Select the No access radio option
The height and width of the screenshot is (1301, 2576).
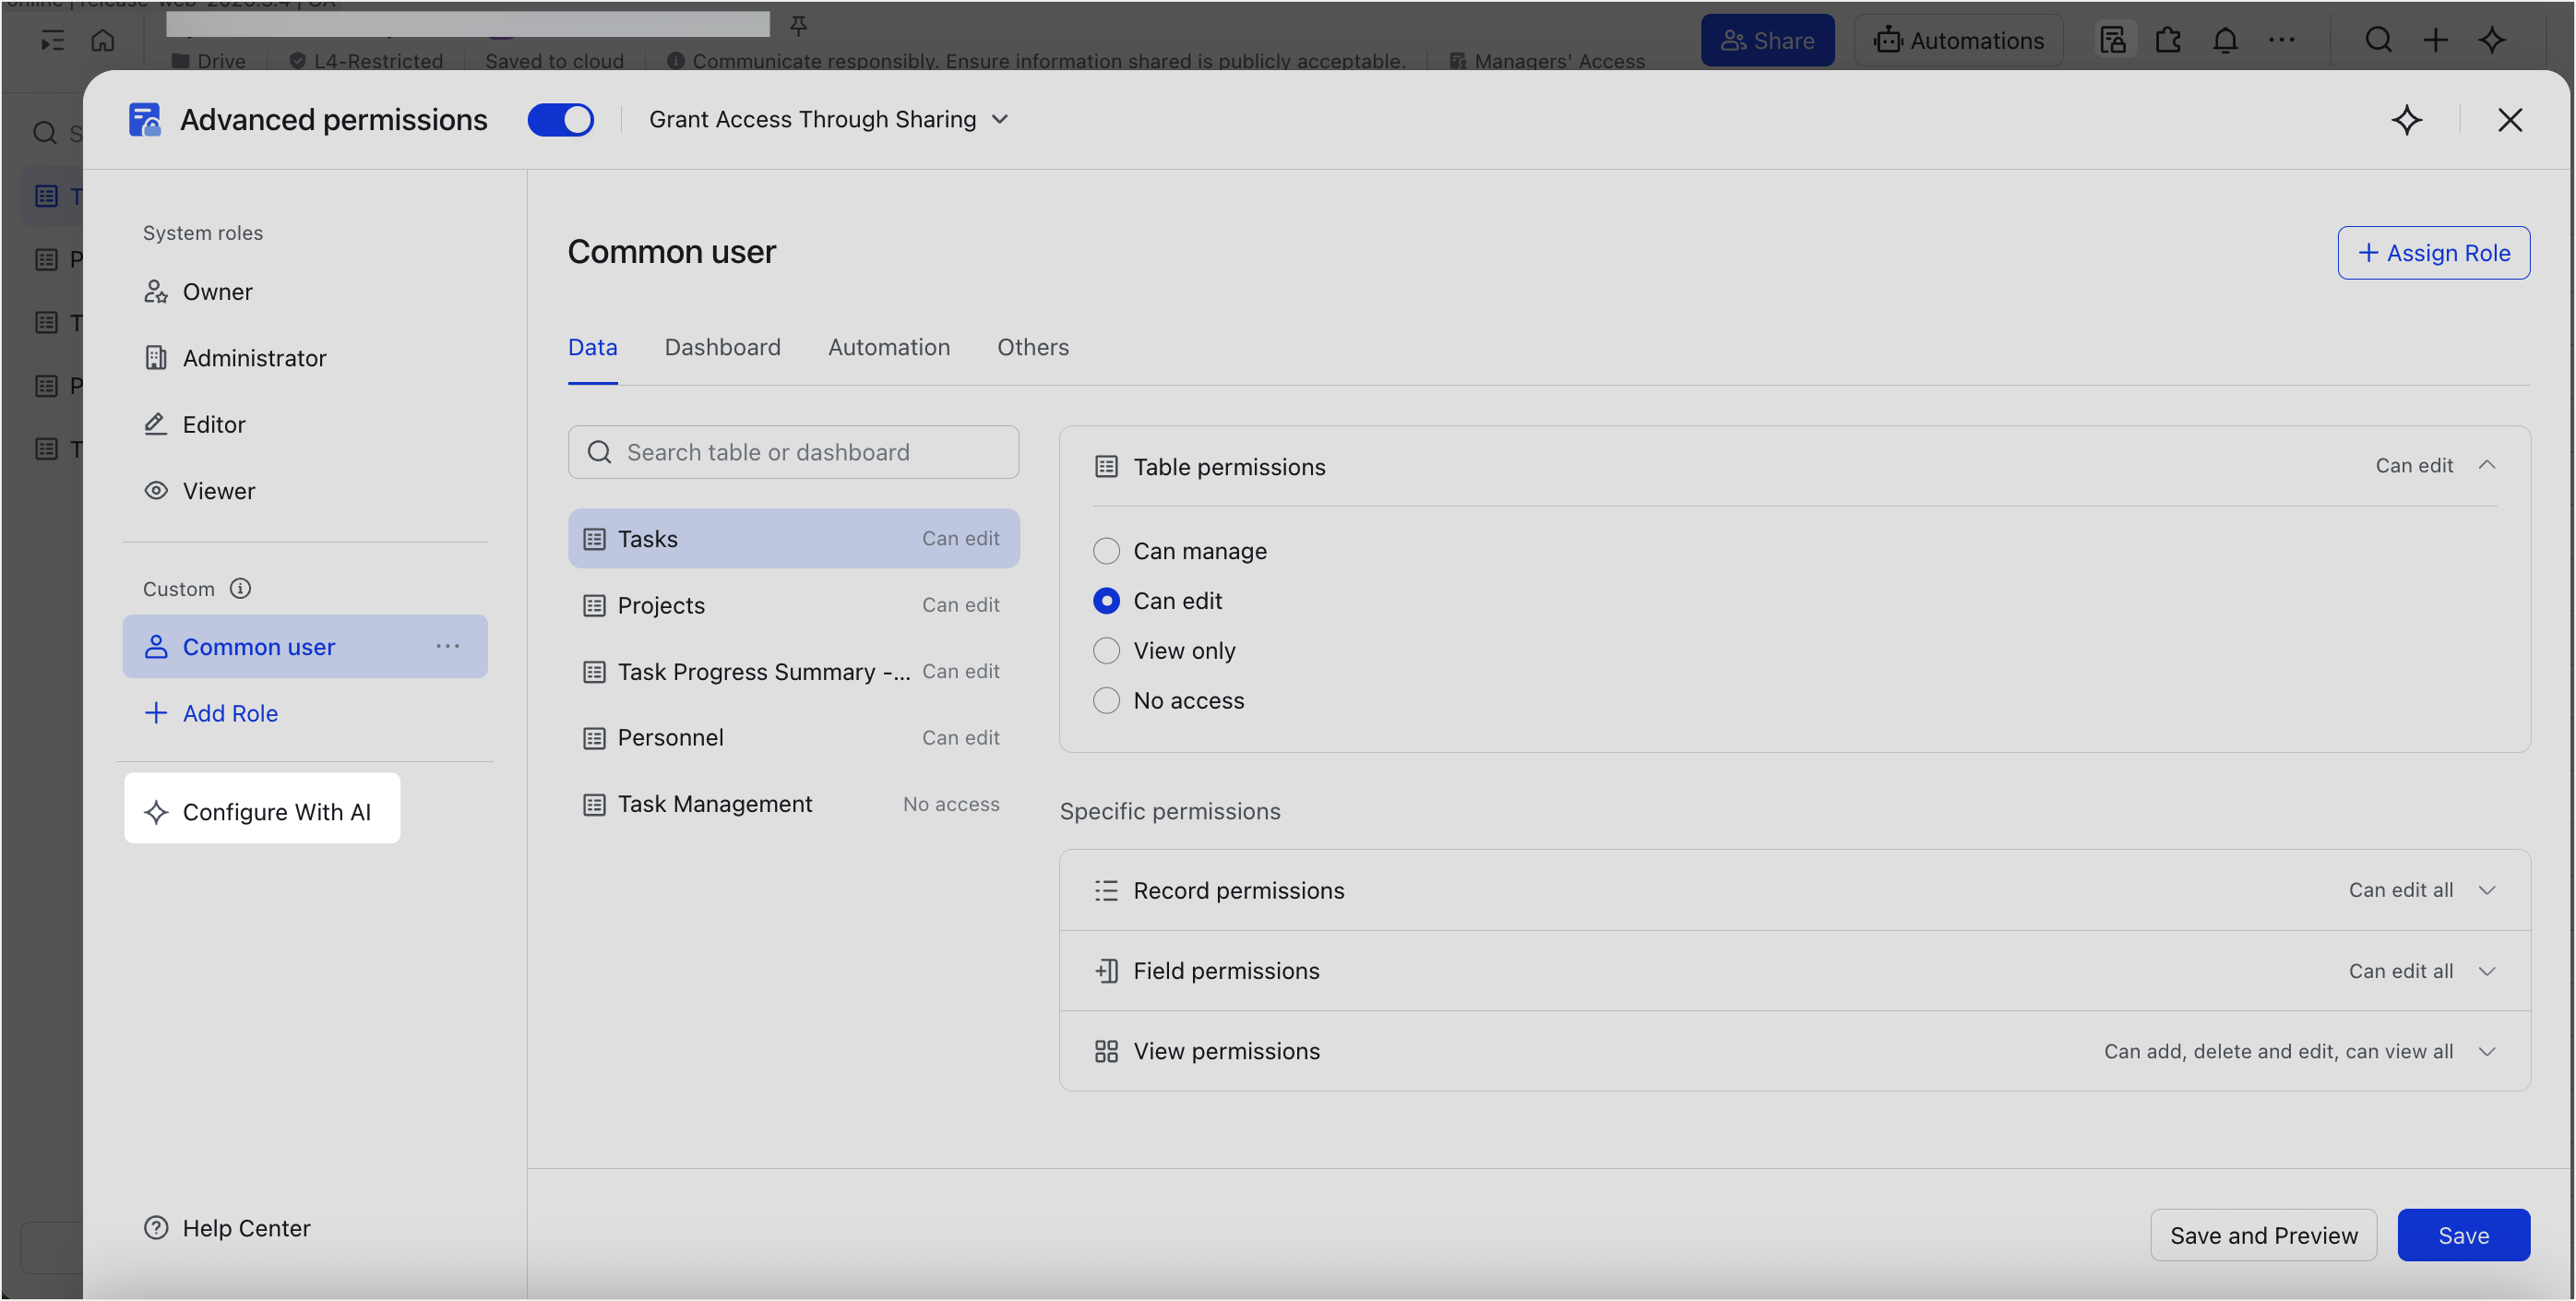tap(1105, 701)
